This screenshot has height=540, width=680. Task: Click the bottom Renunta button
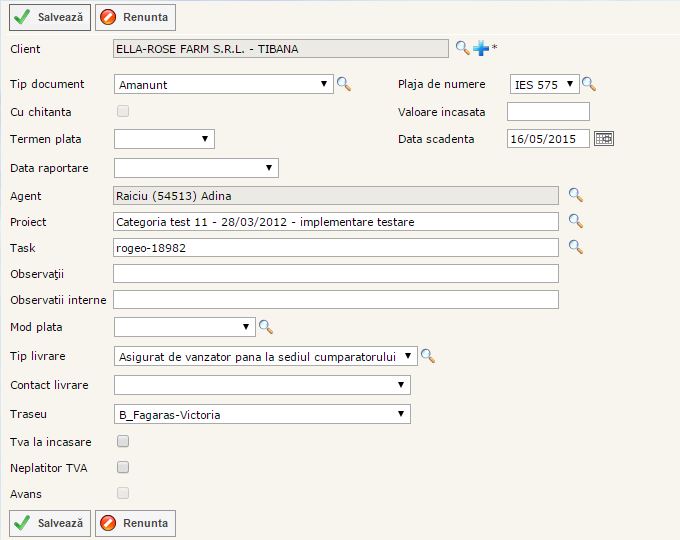click(x=135, y=523)
